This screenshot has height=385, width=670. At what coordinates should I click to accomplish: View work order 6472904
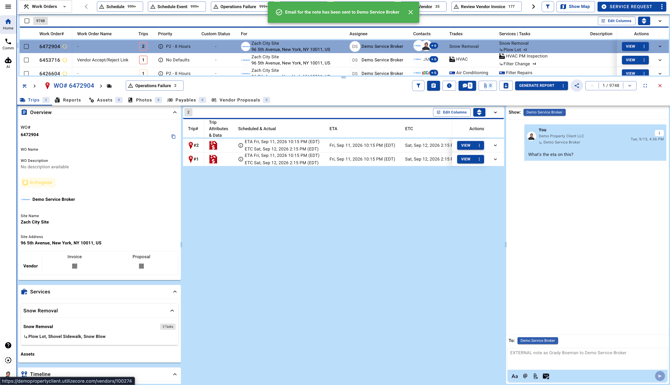pyautogui.click(x=630, y=46)
